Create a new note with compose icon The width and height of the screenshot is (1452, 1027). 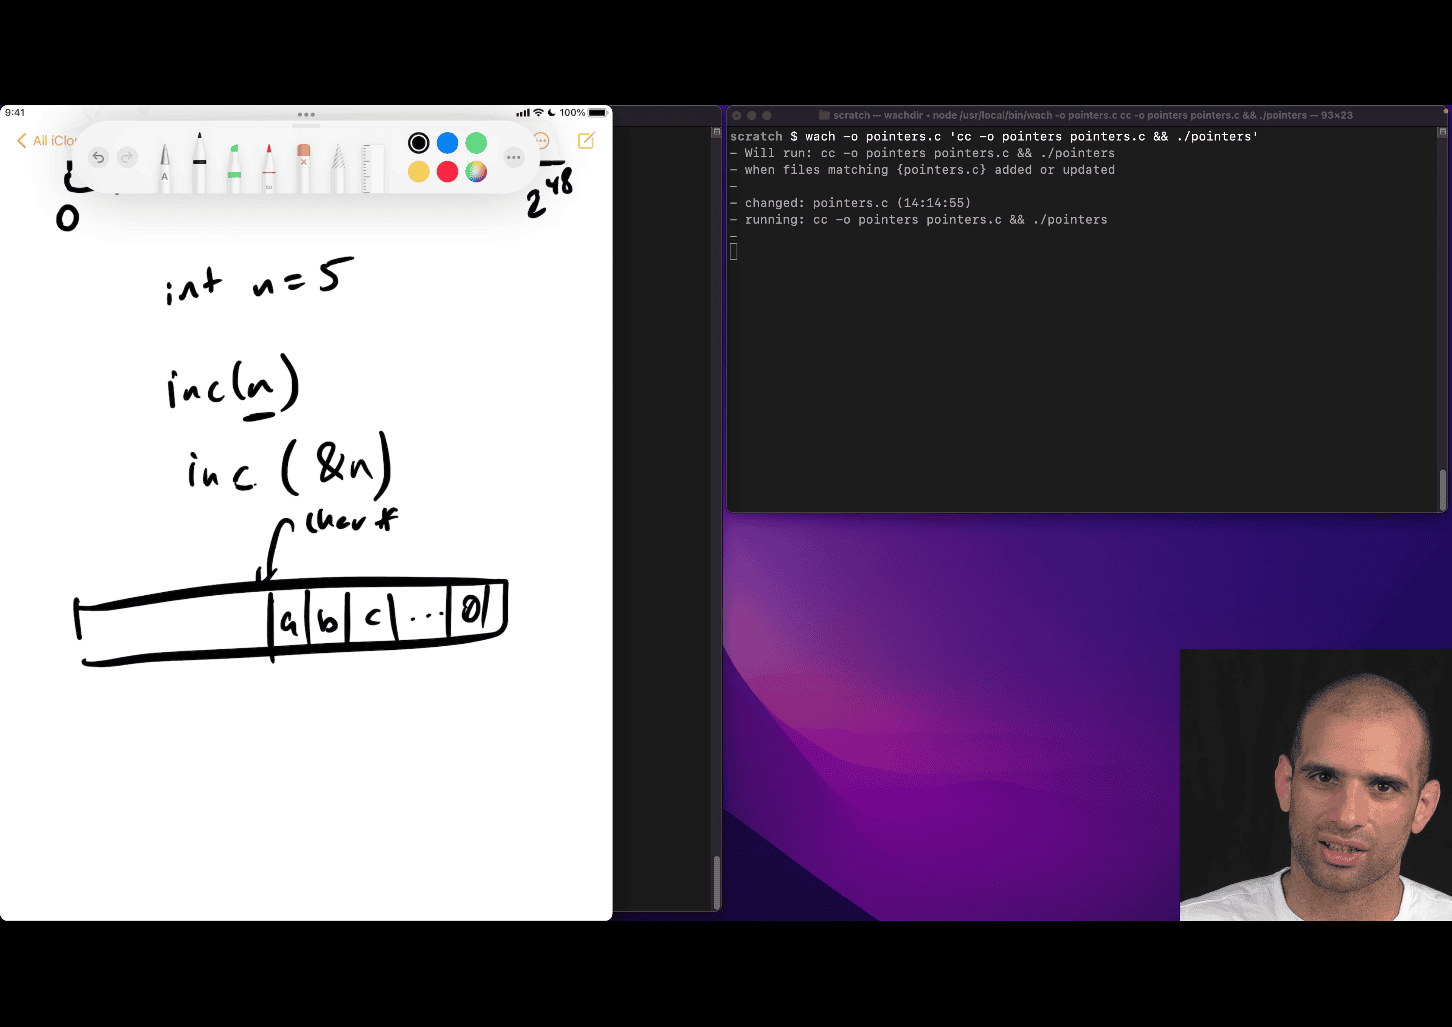click(586, 141)
